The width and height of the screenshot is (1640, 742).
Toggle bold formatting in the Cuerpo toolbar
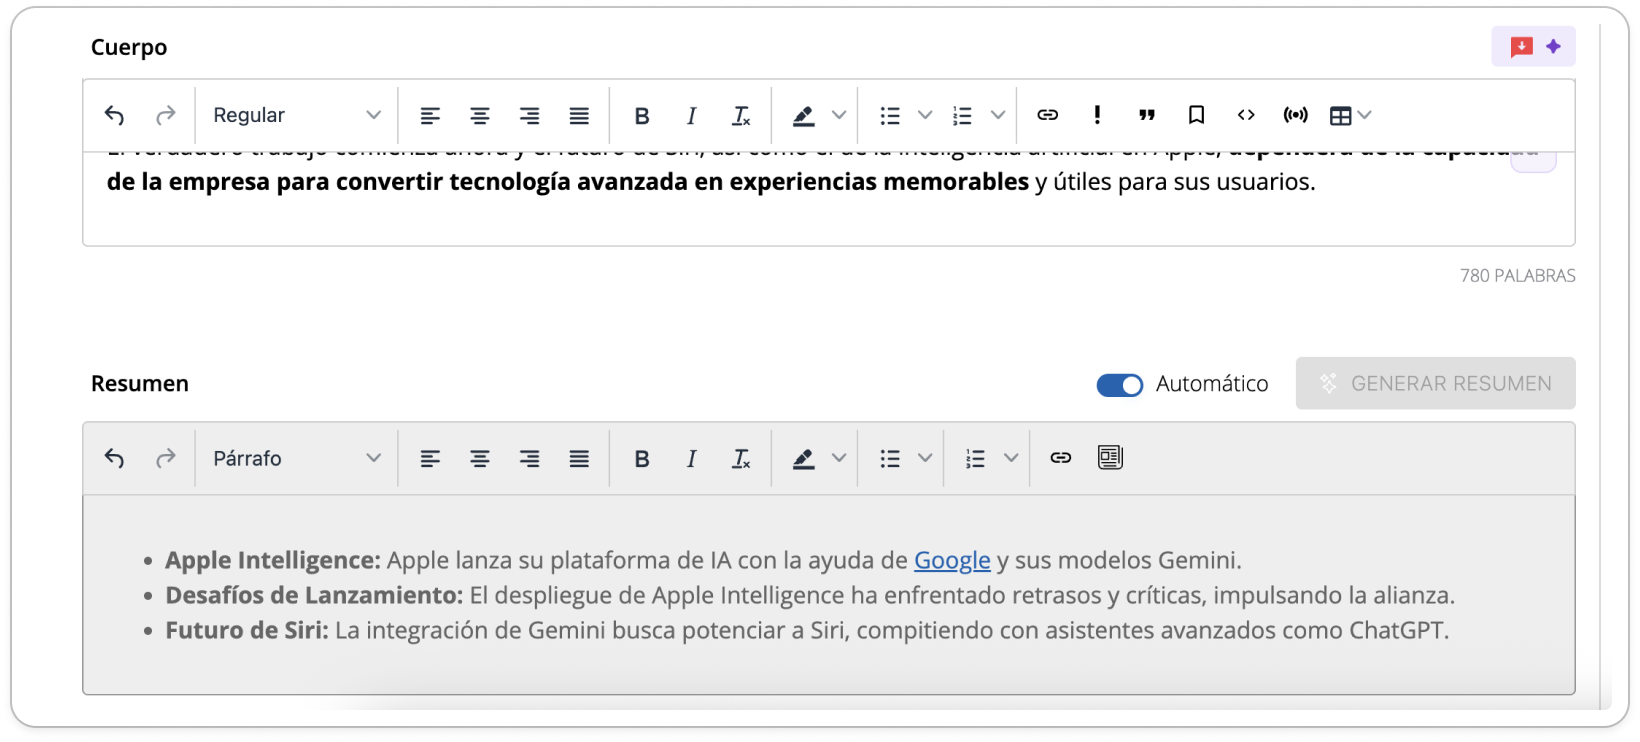click(642, 116)
